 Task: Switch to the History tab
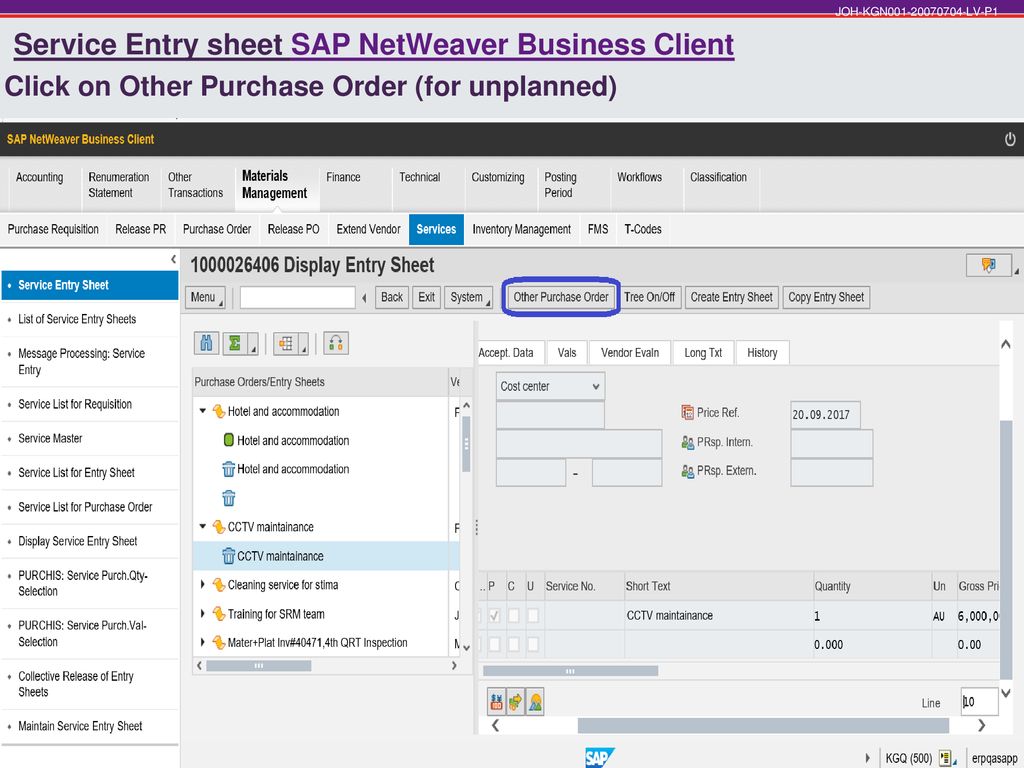pos(762,353)
